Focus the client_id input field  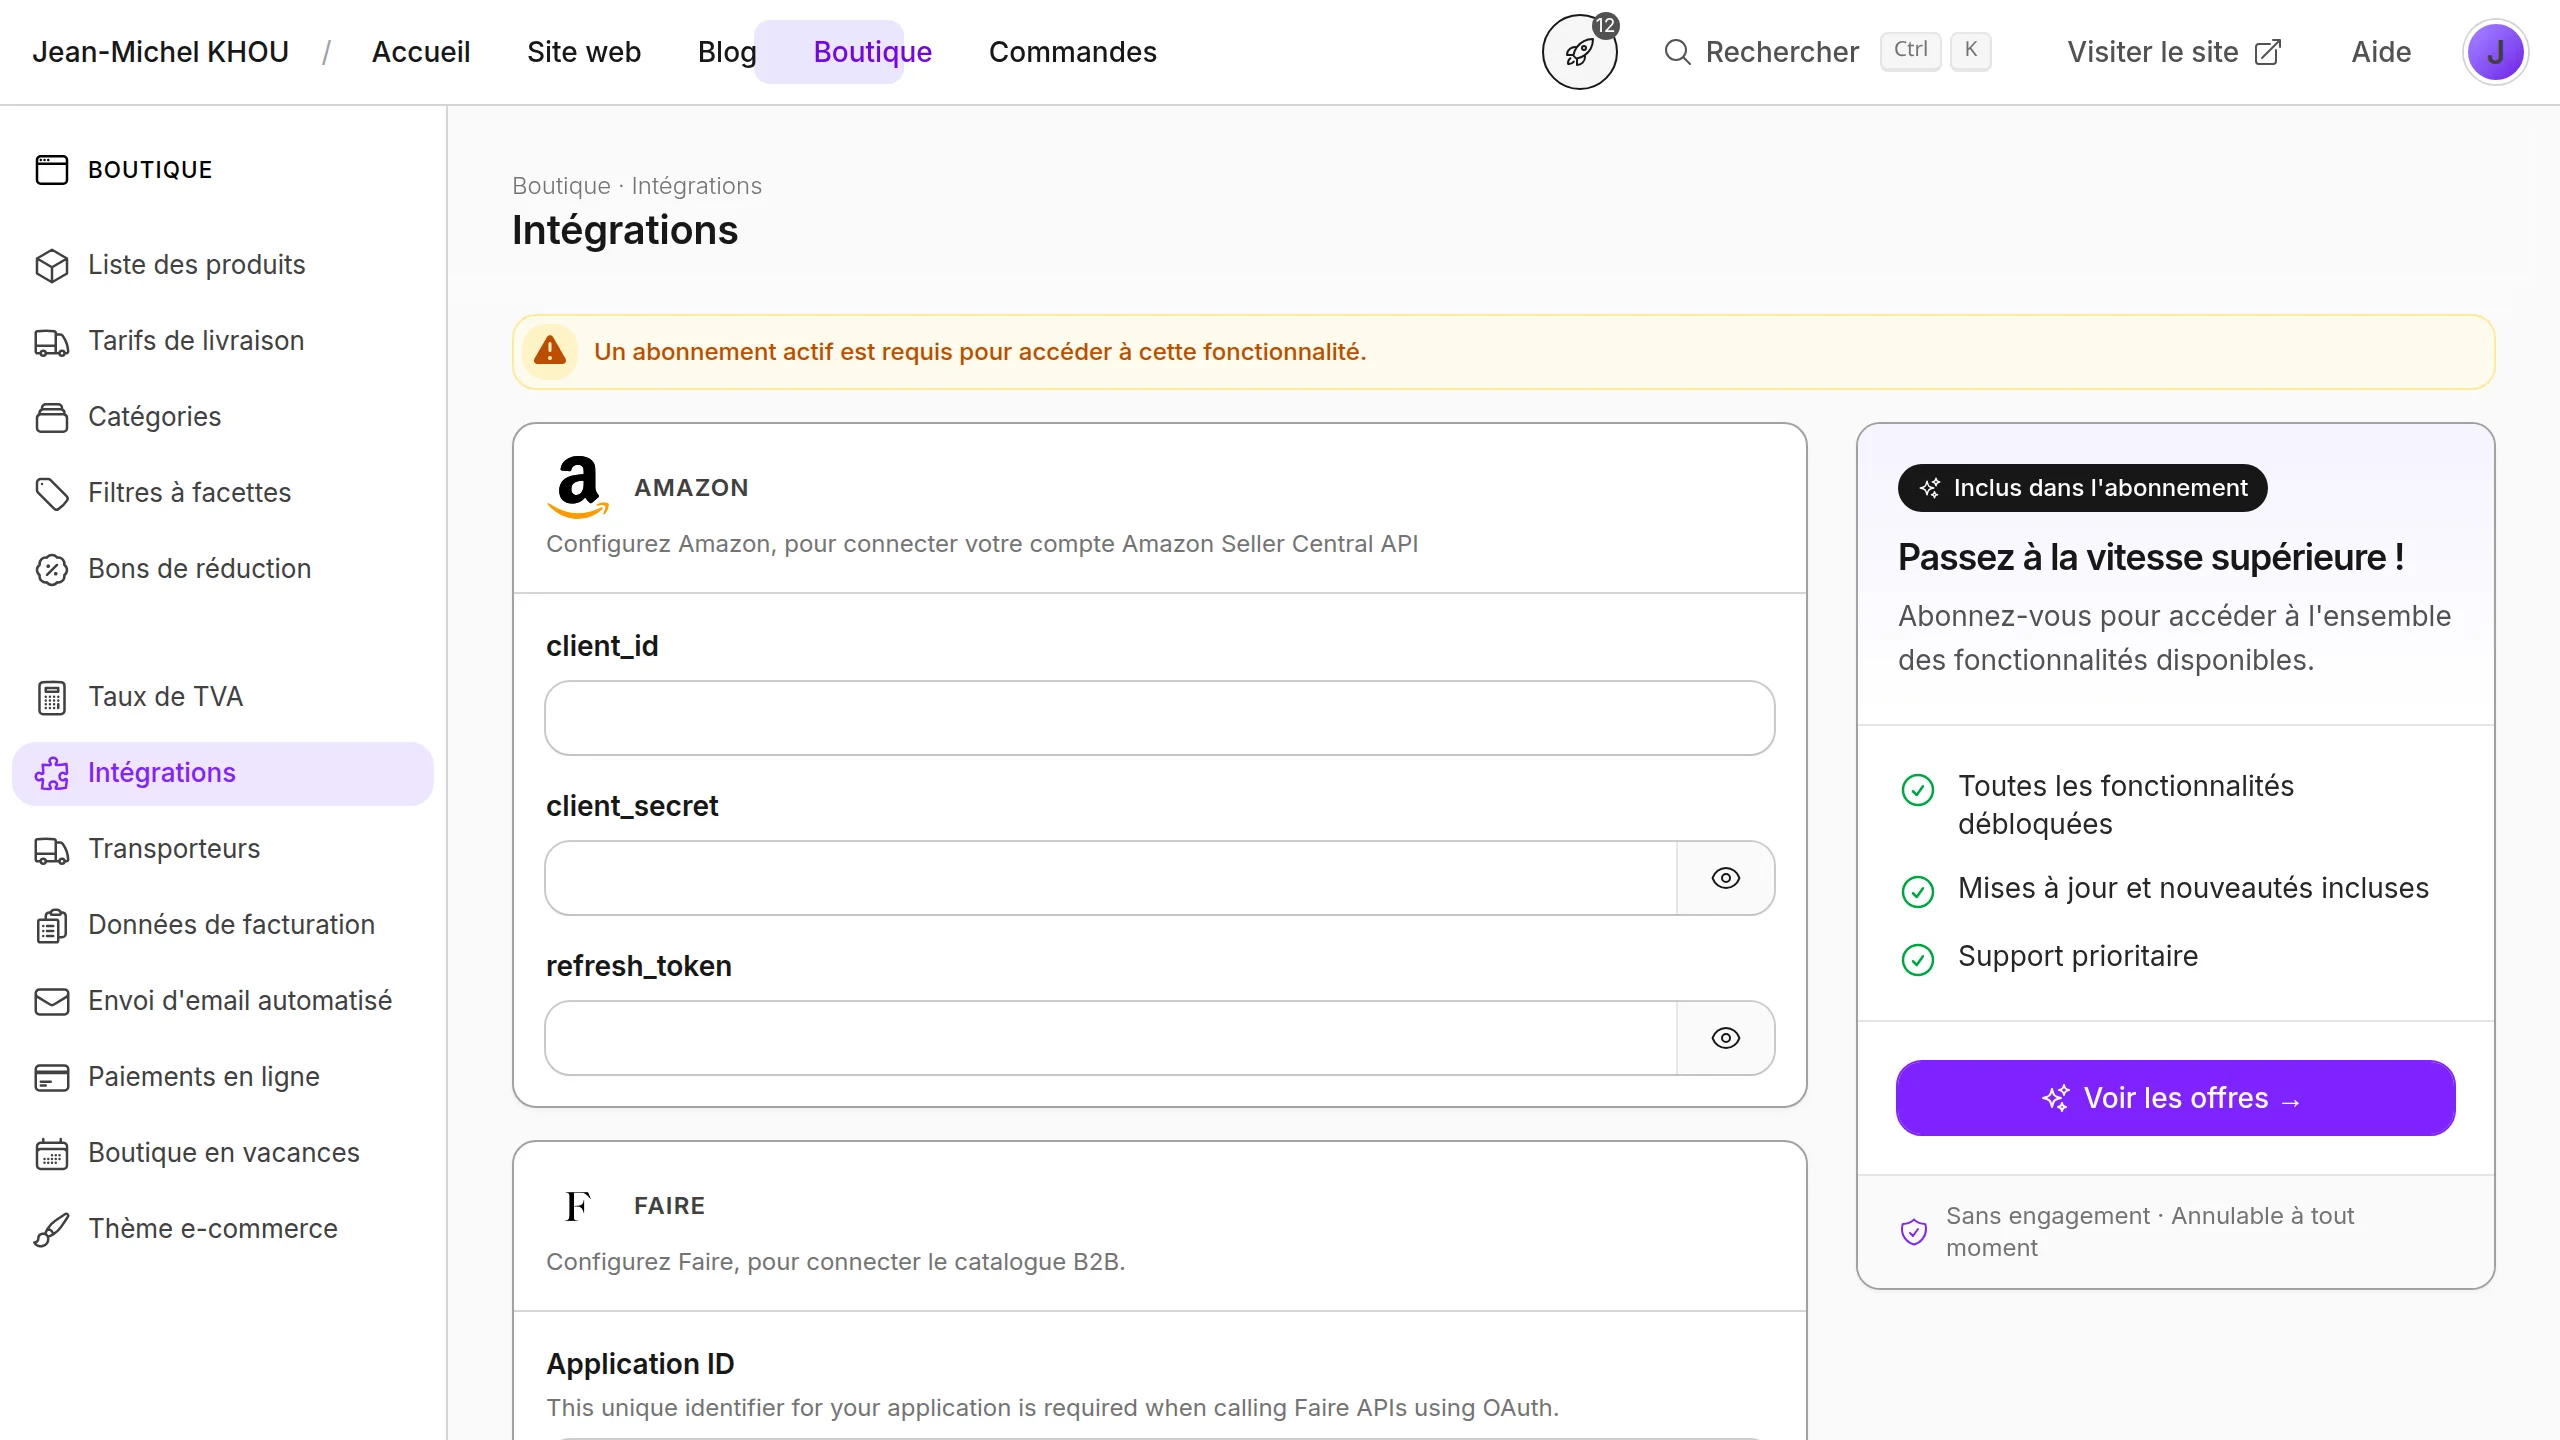pyautogui.click(x=1159, y=718)
